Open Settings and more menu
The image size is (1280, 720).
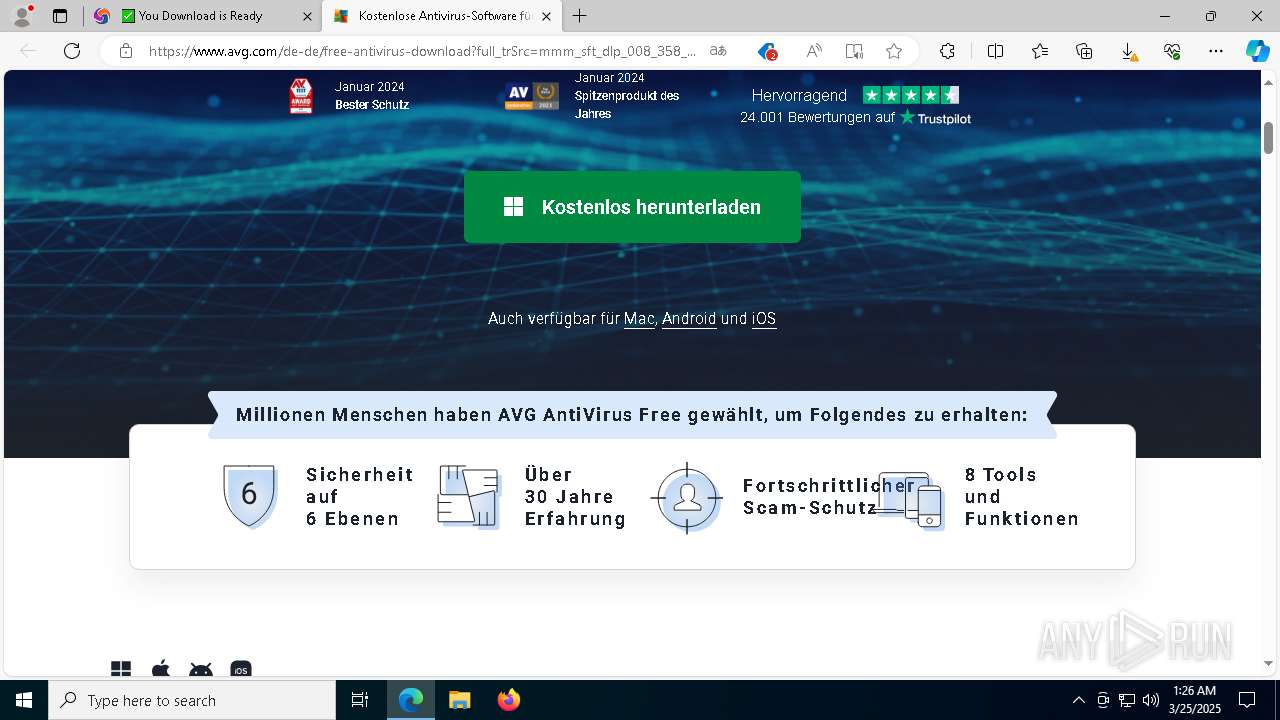[1216, 51]
